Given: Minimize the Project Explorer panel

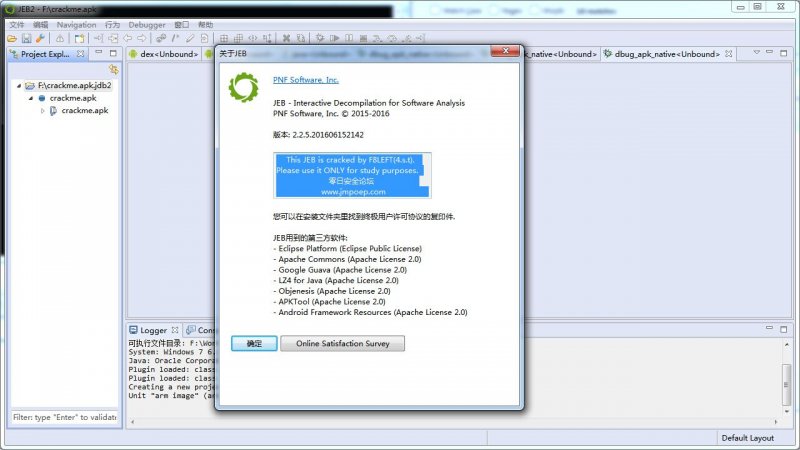Looking at the screenshot, I should [99, 52].
